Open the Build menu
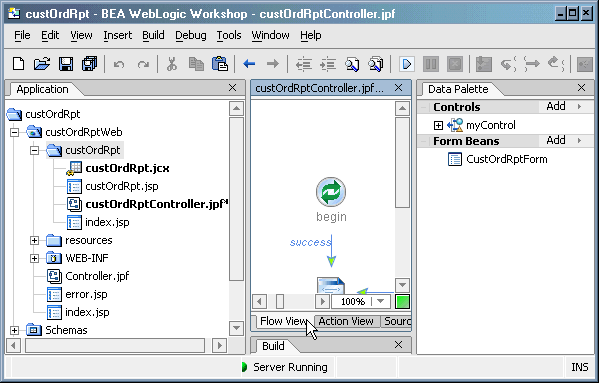Image resolution: width=599 pixels, height=383 pixels. click(153, 36)
